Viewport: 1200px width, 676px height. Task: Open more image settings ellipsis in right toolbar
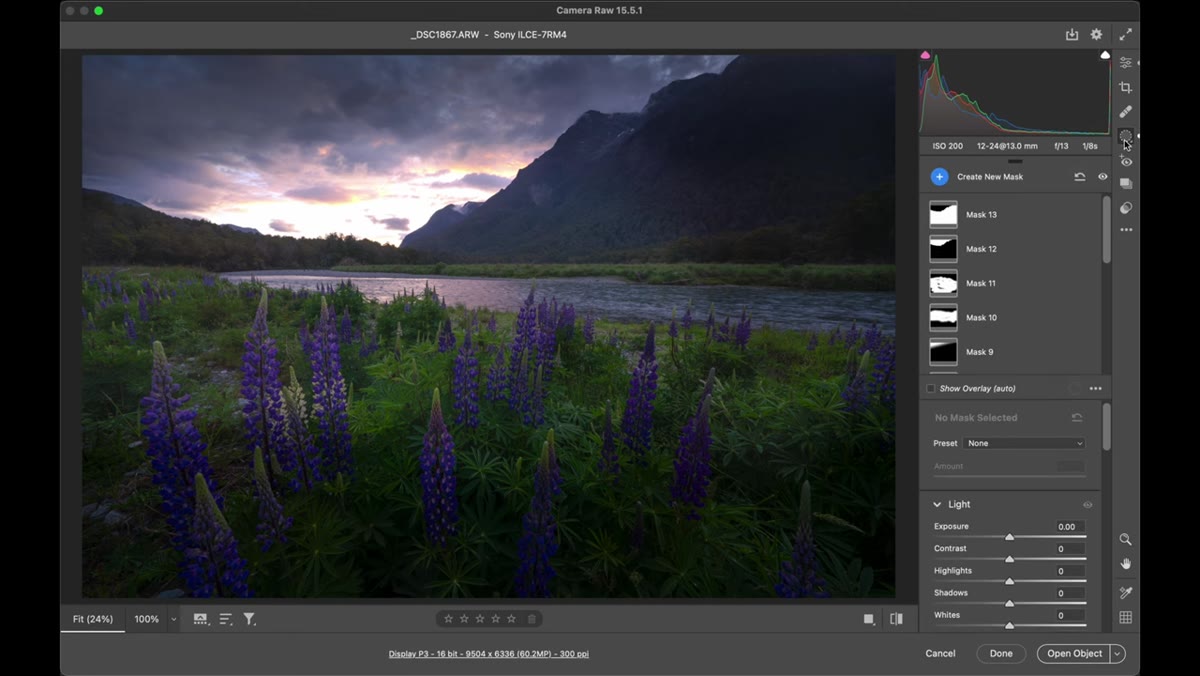click(1126, 230)
